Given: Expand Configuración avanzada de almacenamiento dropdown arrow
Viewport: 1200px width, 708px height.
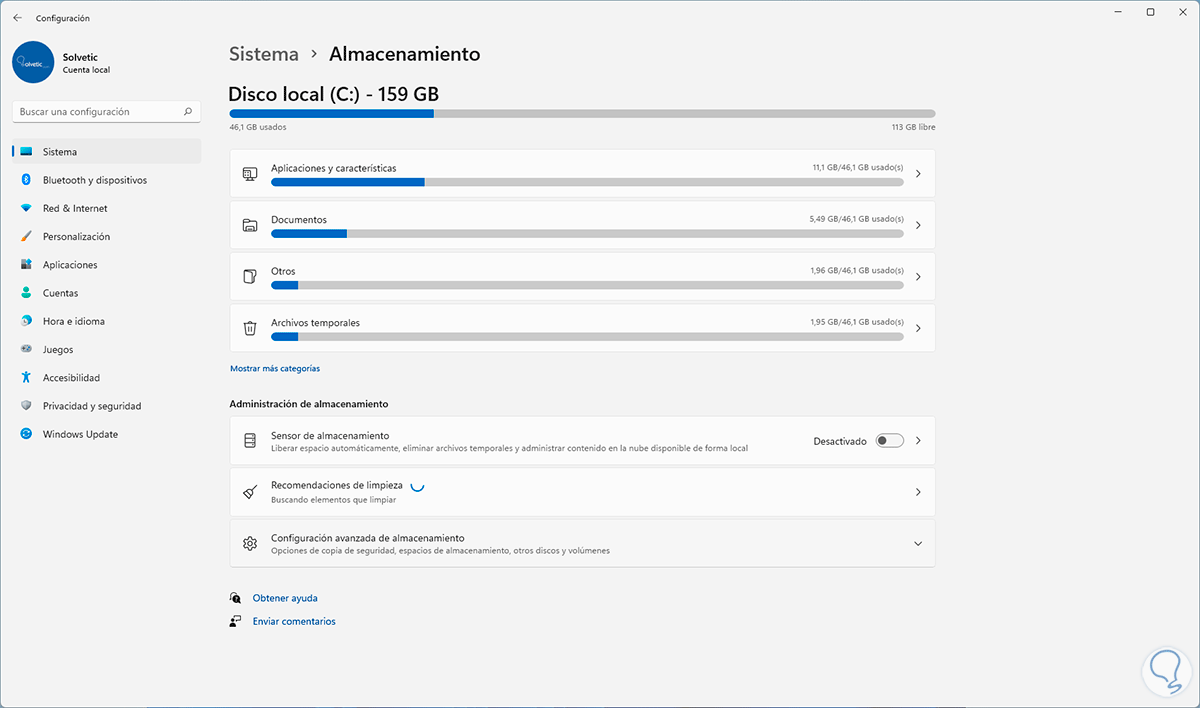Looking at the screenshot, I should (918, 544).
